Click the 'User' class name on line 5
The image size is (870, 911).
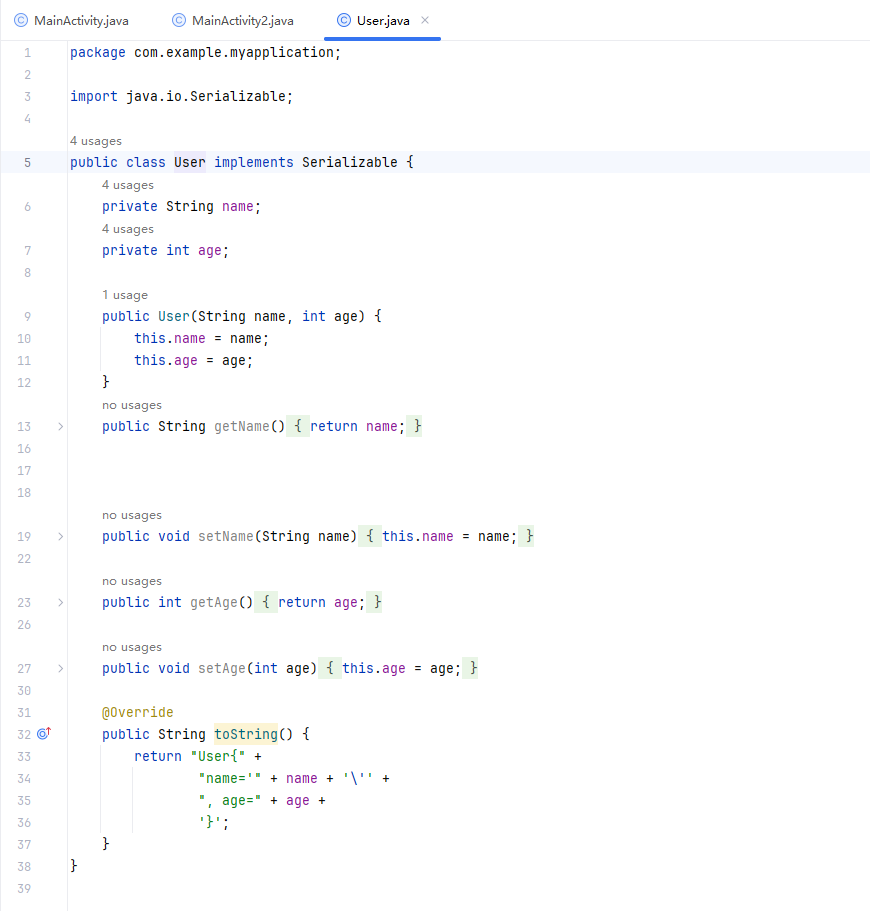click(190, 163)
